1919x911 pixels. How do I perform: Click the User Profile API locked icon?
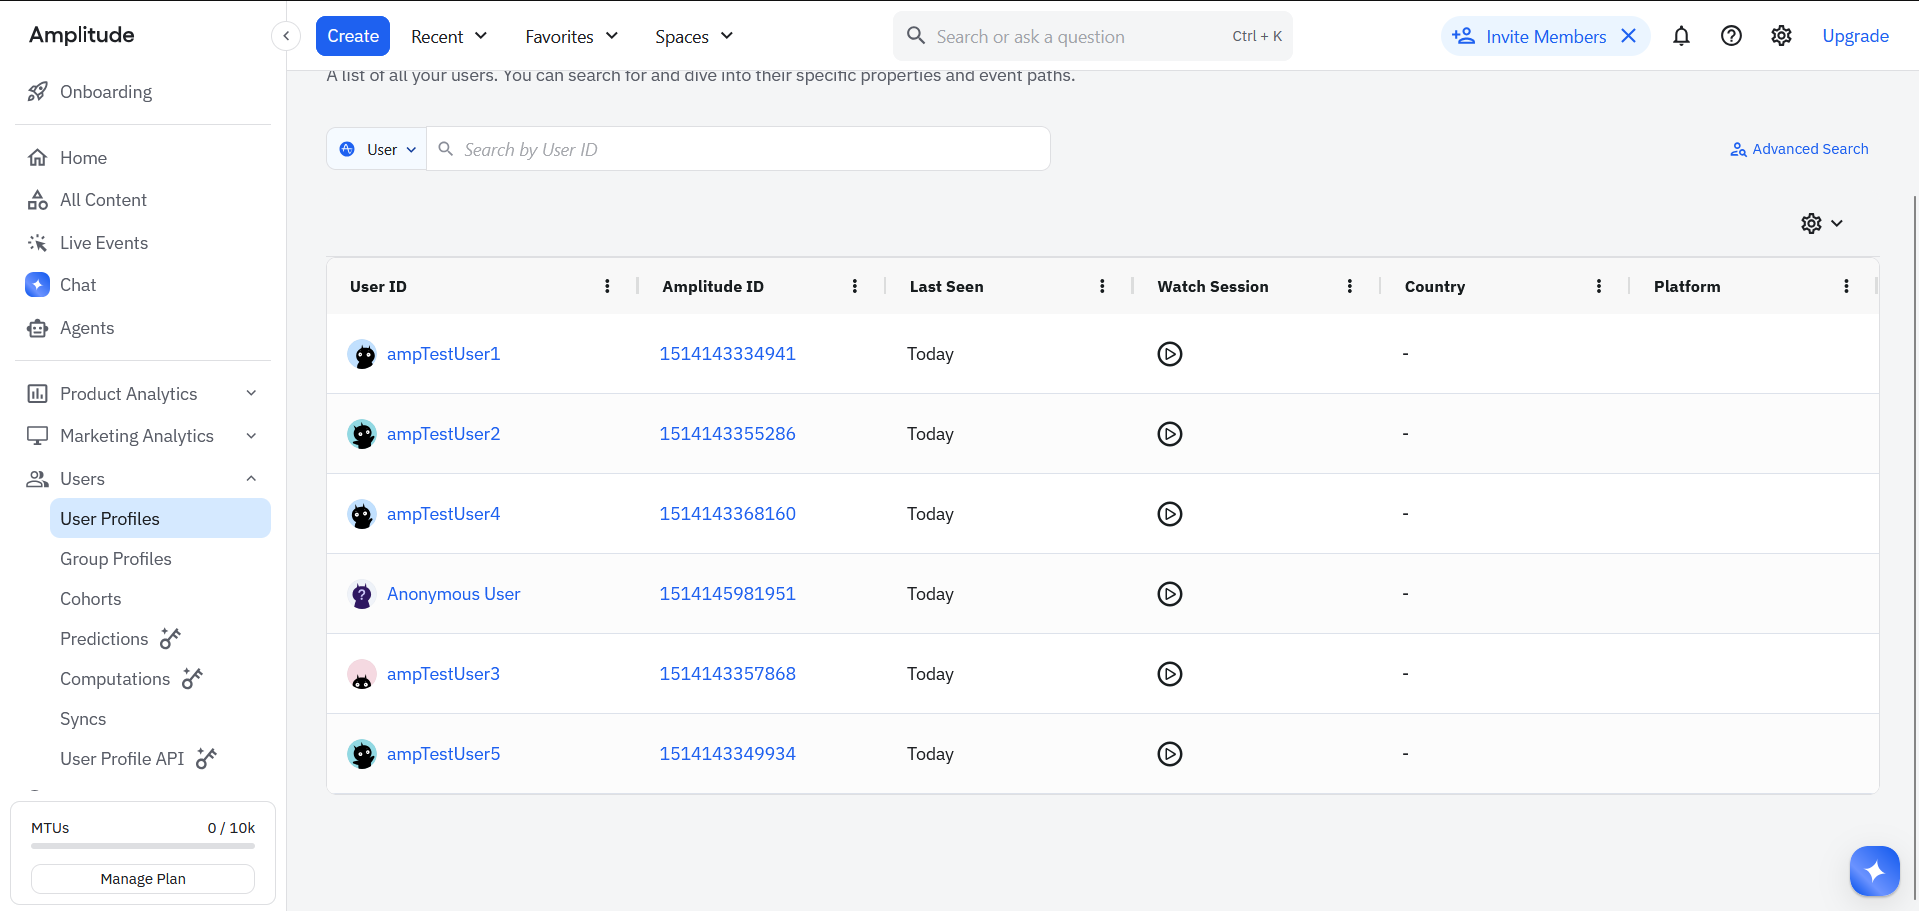click(207, 758)
